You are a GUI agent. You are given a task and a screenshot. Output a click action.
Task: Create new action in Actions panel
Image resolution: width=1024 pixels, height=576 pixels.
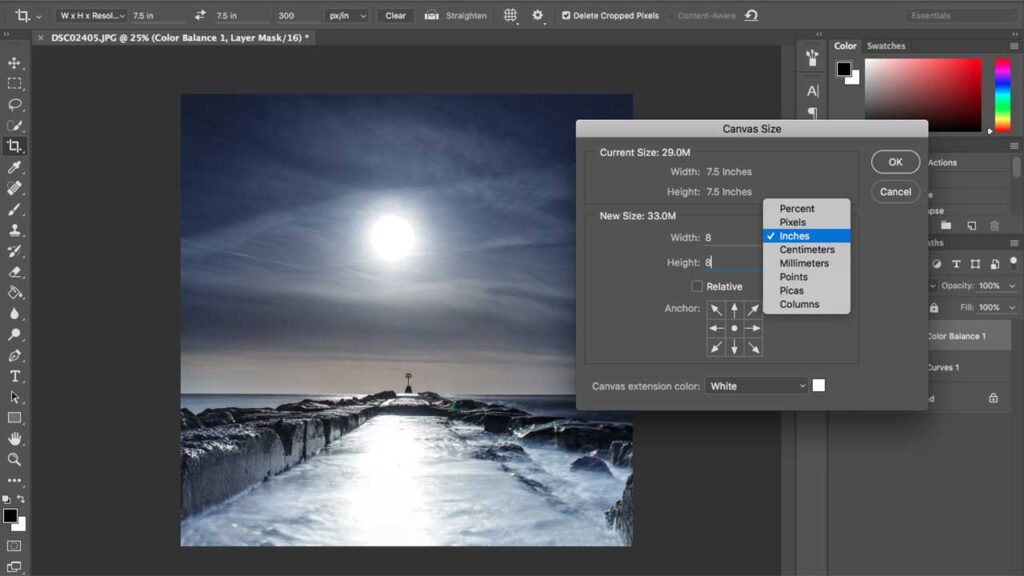coord(972,226)
